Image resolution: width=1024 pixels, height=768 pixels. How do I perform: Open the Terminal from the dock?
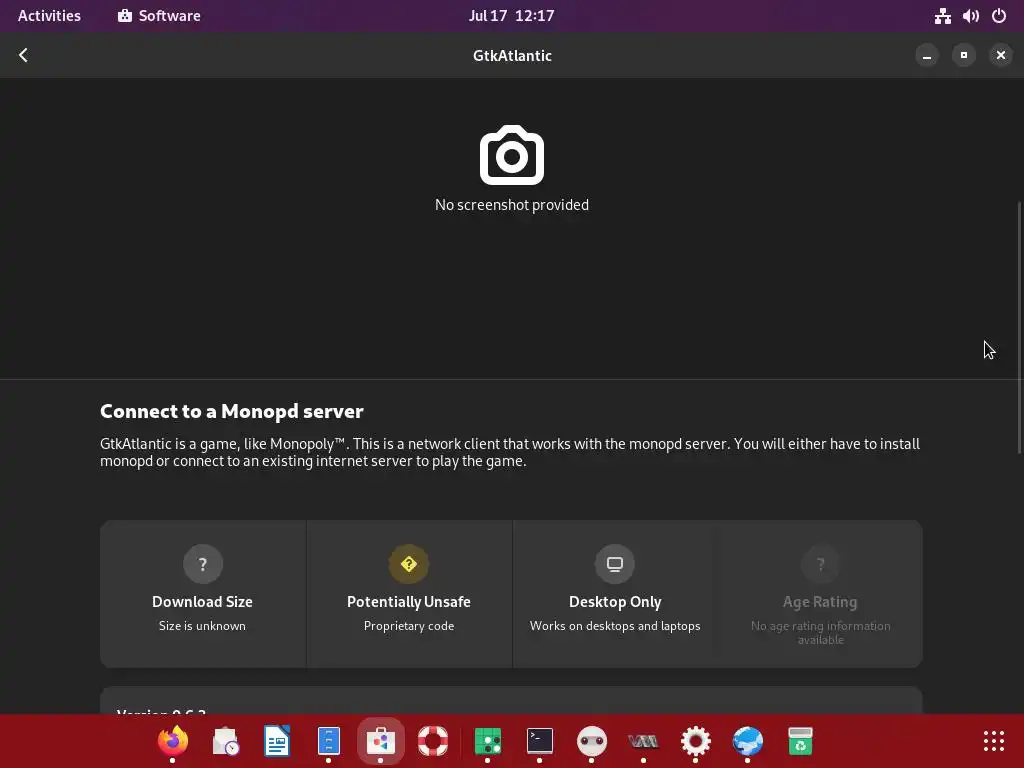(x=539, y=741)
